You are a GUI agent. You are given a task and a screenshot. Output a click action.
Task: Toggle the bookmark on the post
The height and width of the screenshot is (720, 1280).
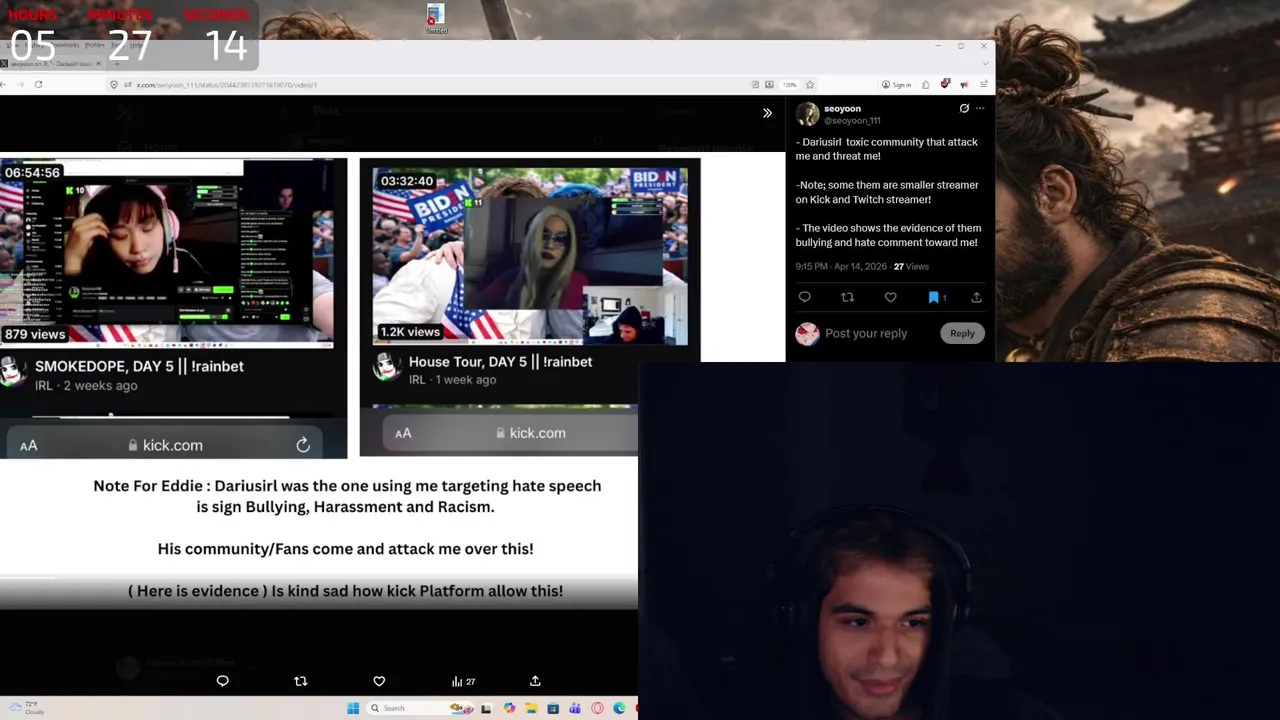point(934,297)
